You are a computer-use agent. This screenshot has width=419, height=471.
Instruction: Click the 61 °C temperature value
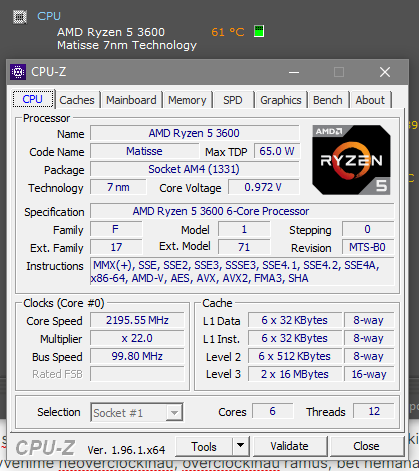pyautogui.click(x=228, y=32)
